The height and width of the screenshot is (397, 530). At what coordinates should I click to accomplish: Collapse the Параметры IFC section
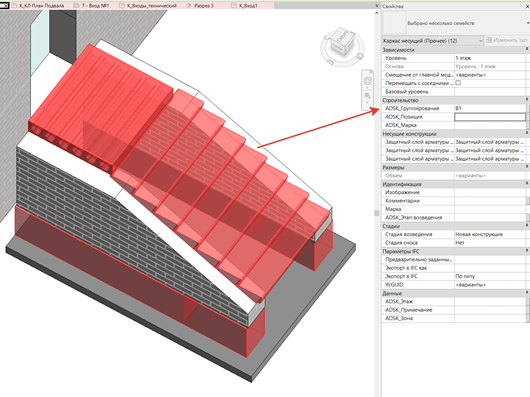527,251
